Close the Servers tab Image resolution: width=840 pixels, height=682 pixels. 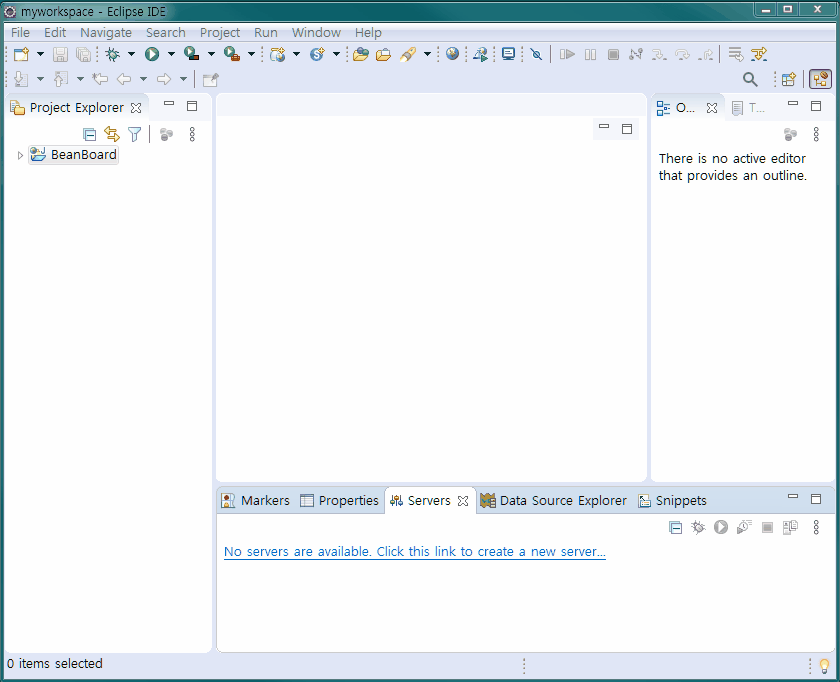[x=463, y=501]
